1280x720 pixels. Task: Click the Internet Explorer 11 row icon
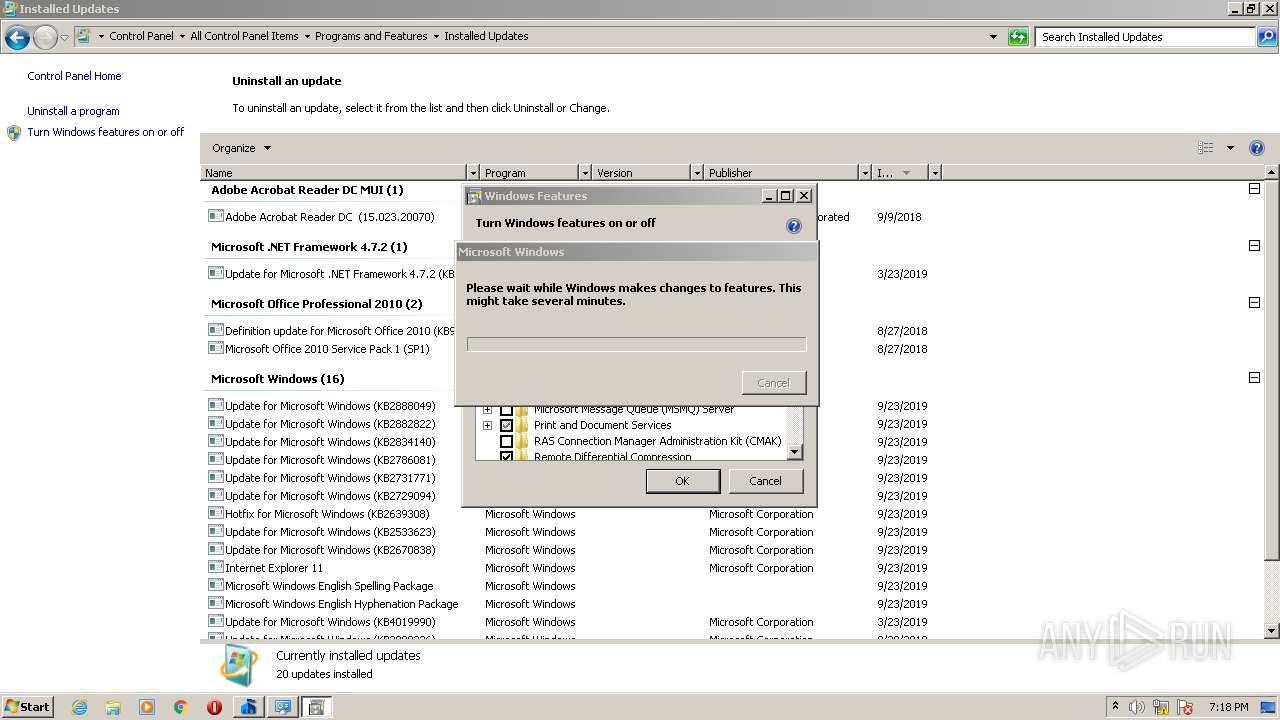[215, 568]
